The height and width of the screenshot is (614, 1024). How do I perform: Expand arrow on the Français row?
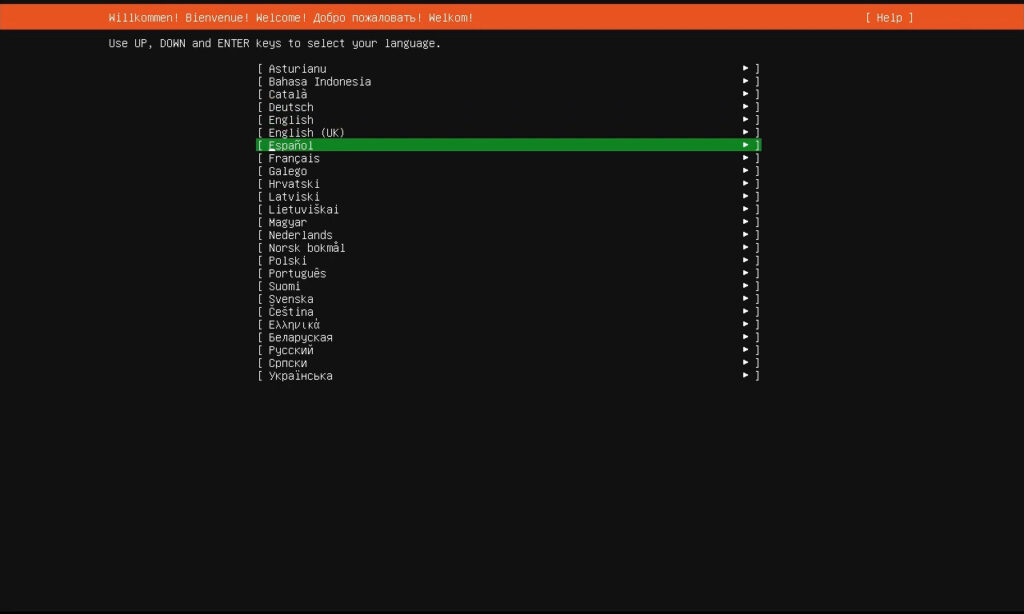click(x=746, y=159)
